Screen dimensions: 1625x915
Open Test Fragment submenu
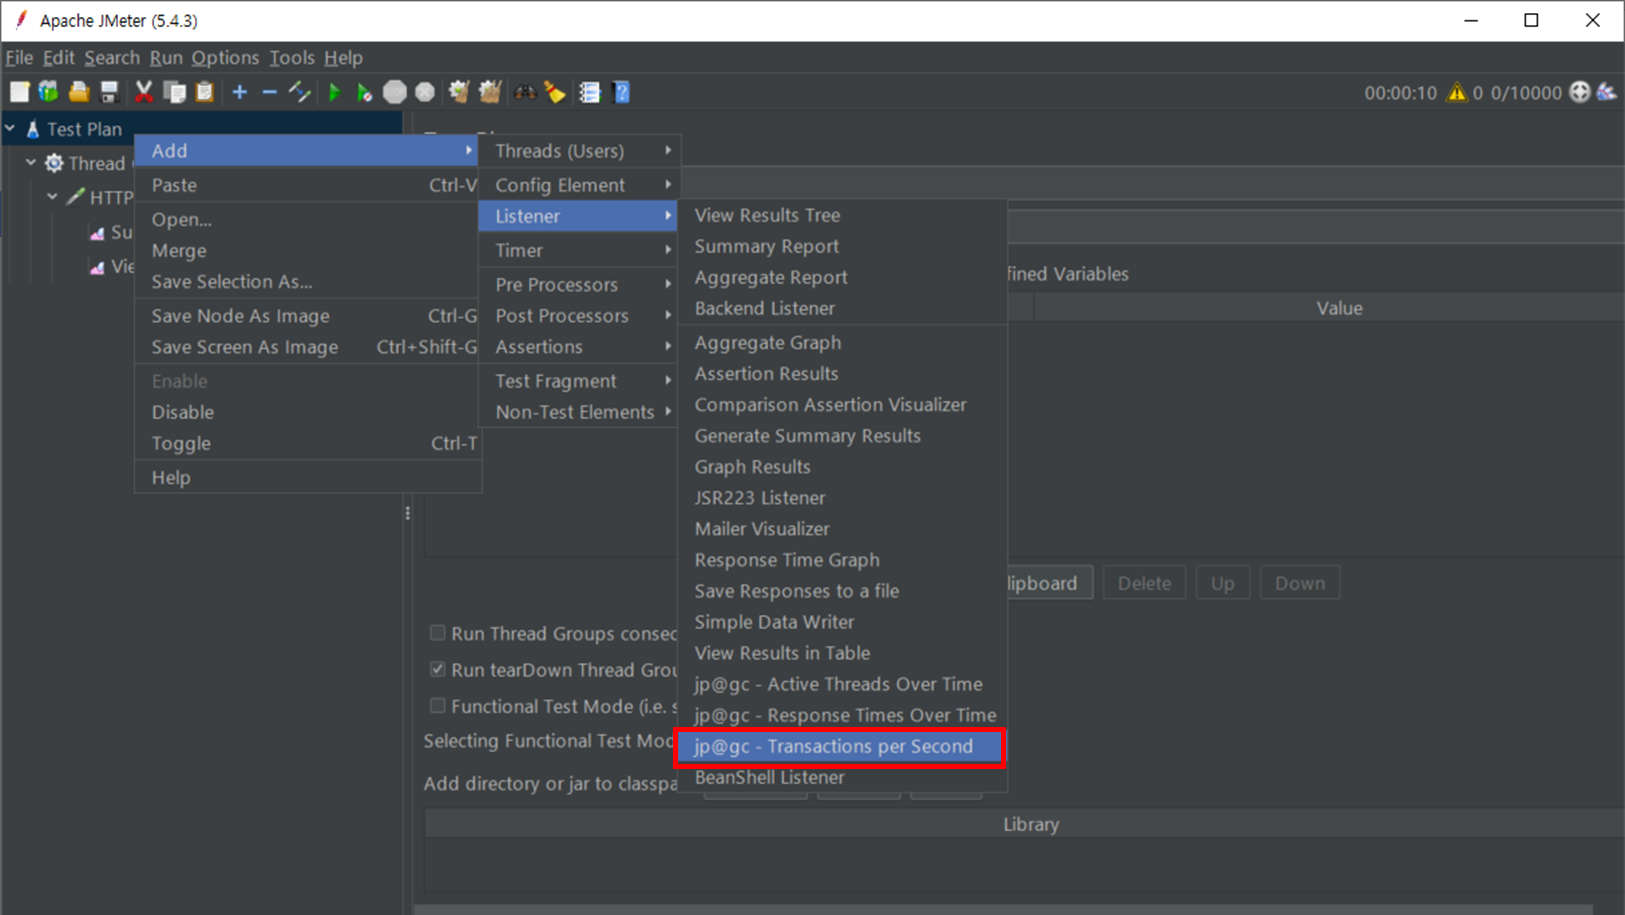coord(579,381)
